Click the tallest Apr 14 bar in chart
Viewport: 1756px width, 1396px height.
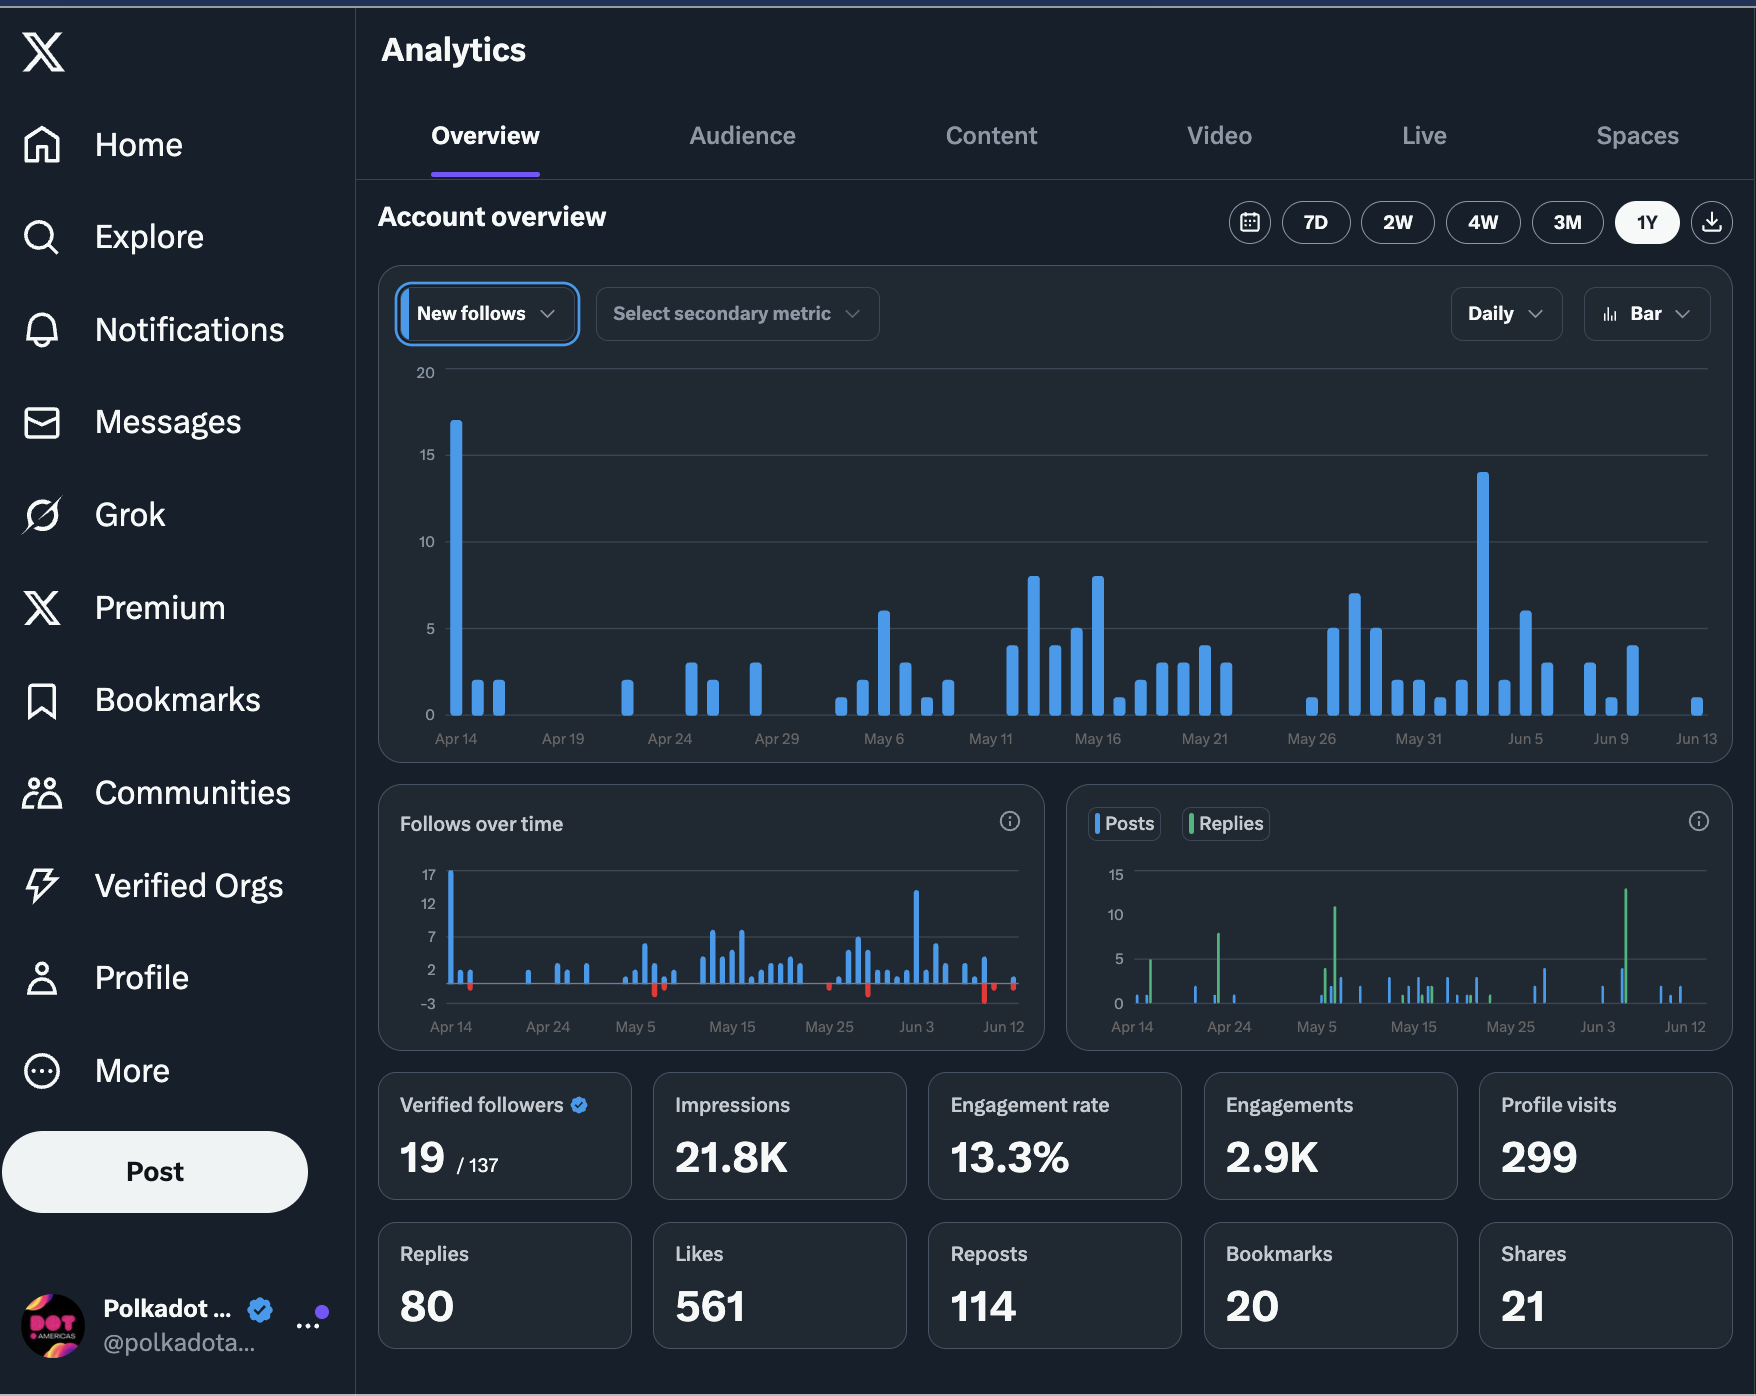pyautogui.click(x=456, y=567)
